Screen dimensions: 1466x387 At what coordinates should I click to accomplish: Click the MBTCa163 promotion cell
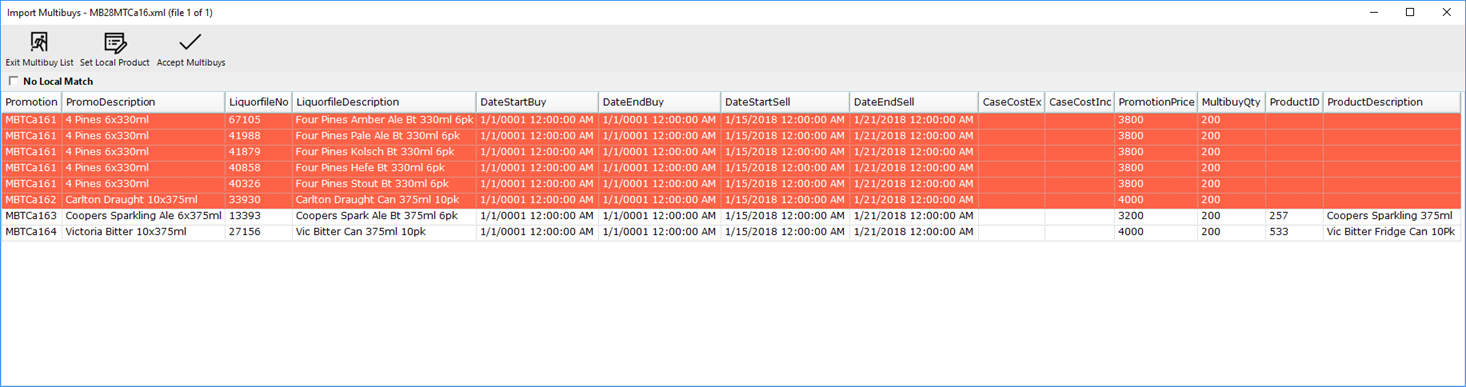[x=32, y=216]
